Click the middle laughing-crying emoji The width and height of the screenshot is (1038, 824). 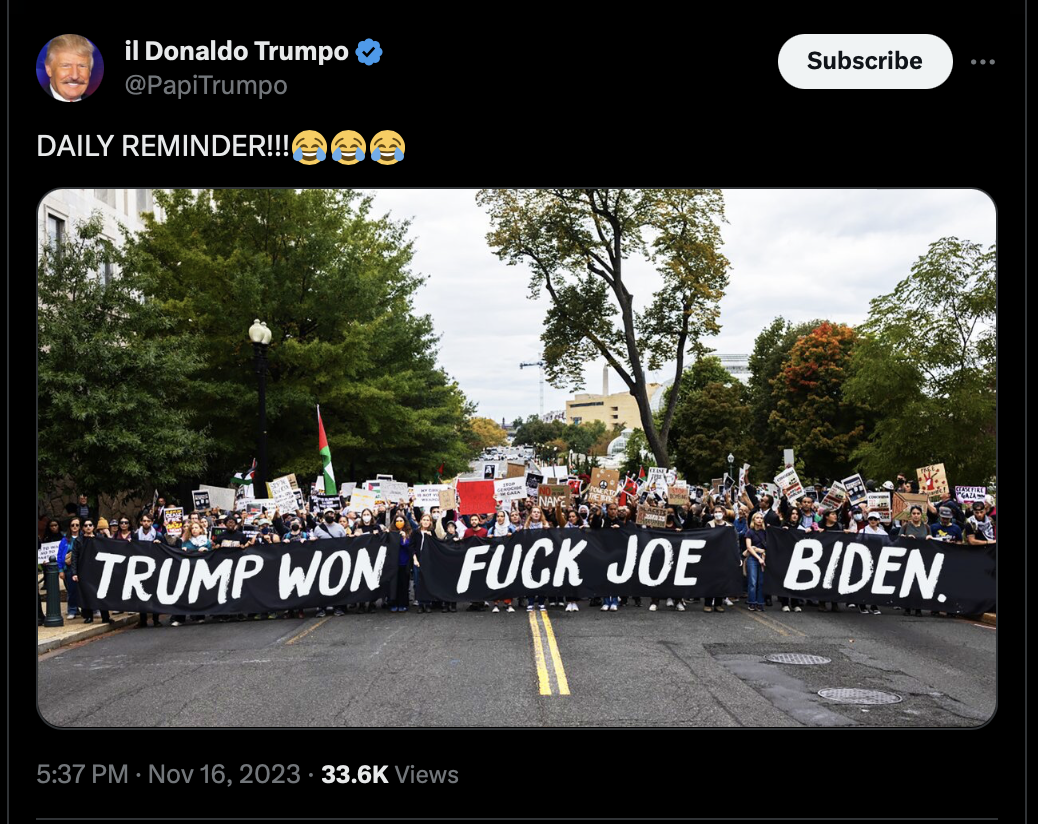coord(348,147)
